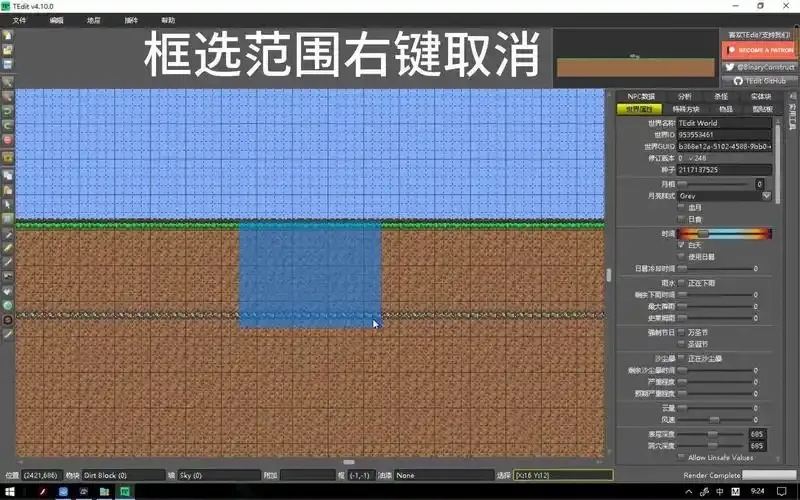Viewport: 800px width, 500px height.
Task: Click the green Undo arrow icon
Action: pyautogui.click(x=7, y=111)
